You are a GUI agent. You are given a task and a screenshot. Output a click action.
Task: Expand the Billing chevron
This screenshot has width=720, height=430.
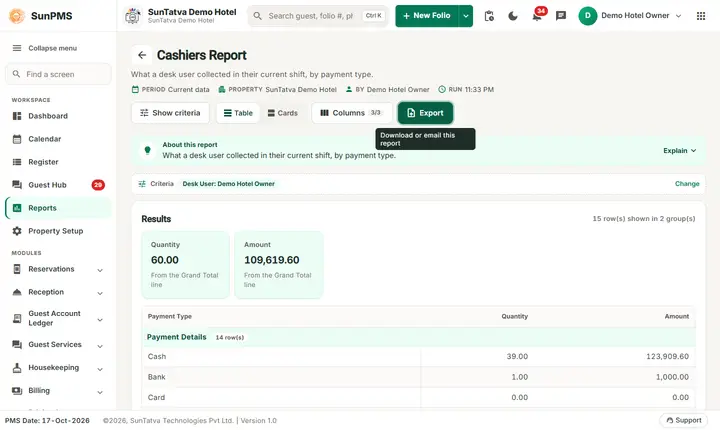(100, 391)
